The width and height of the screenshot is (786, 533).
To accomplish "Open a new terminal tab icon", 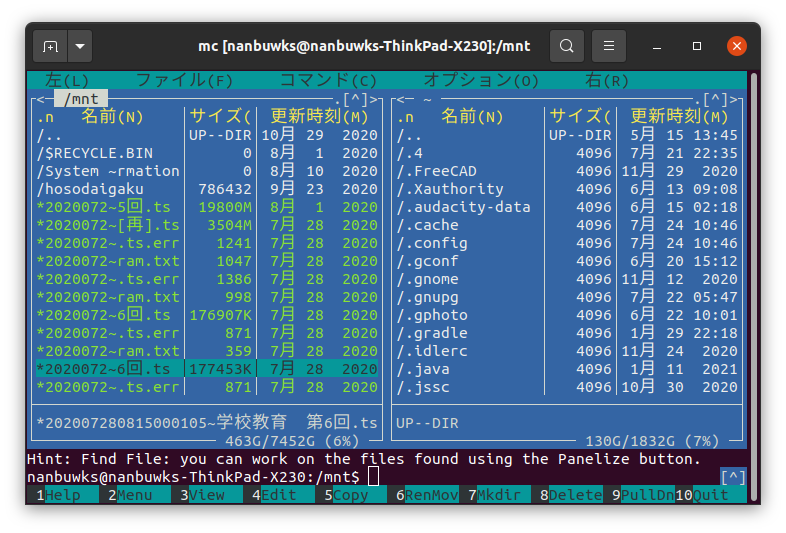I will point(50,47).
